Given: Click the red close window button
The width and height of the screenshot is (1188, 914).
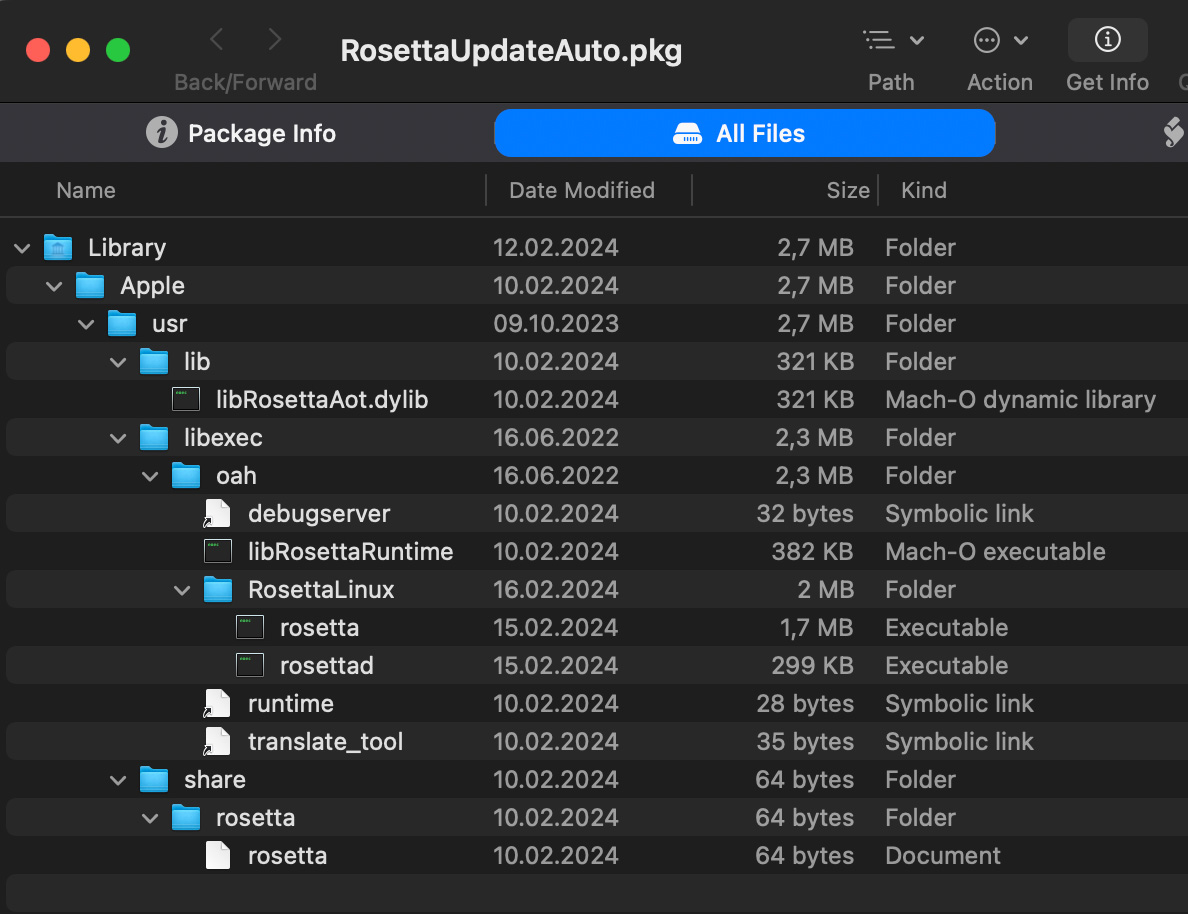Looking at the screenshot, I should (x=38, y=49).
